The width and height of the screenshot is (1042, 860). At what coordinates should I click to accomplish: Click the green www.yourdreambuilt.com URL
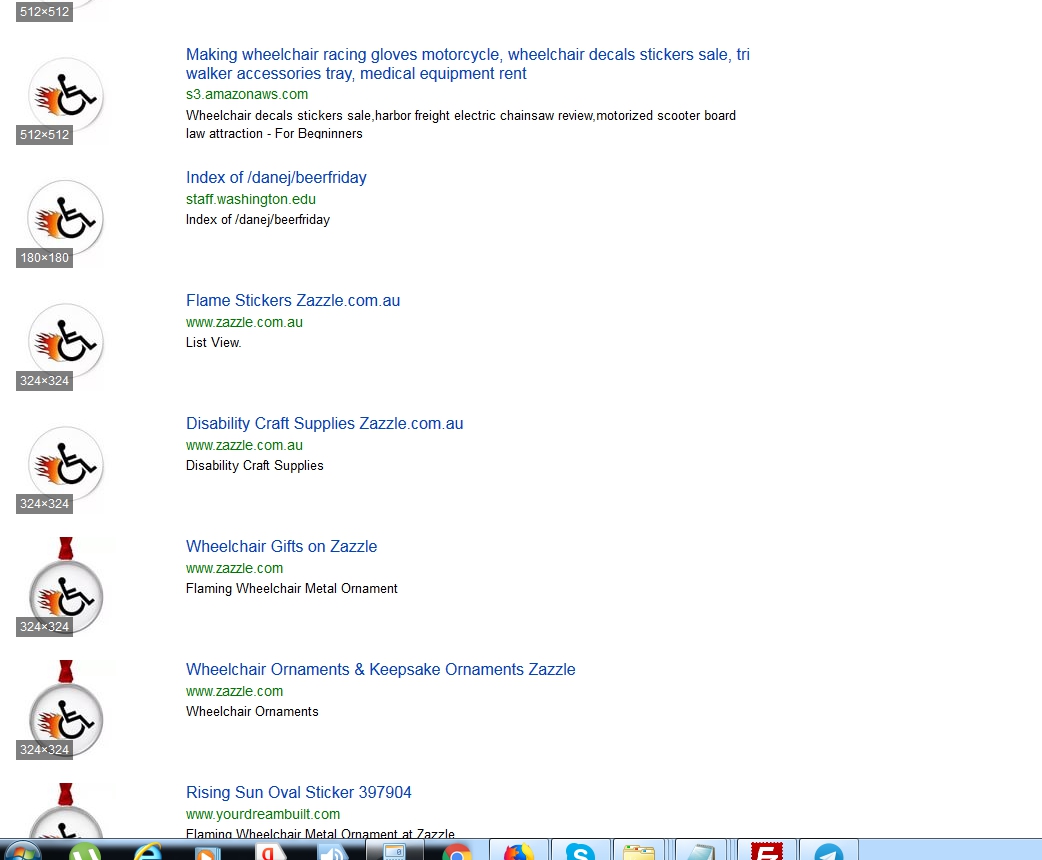262,813
